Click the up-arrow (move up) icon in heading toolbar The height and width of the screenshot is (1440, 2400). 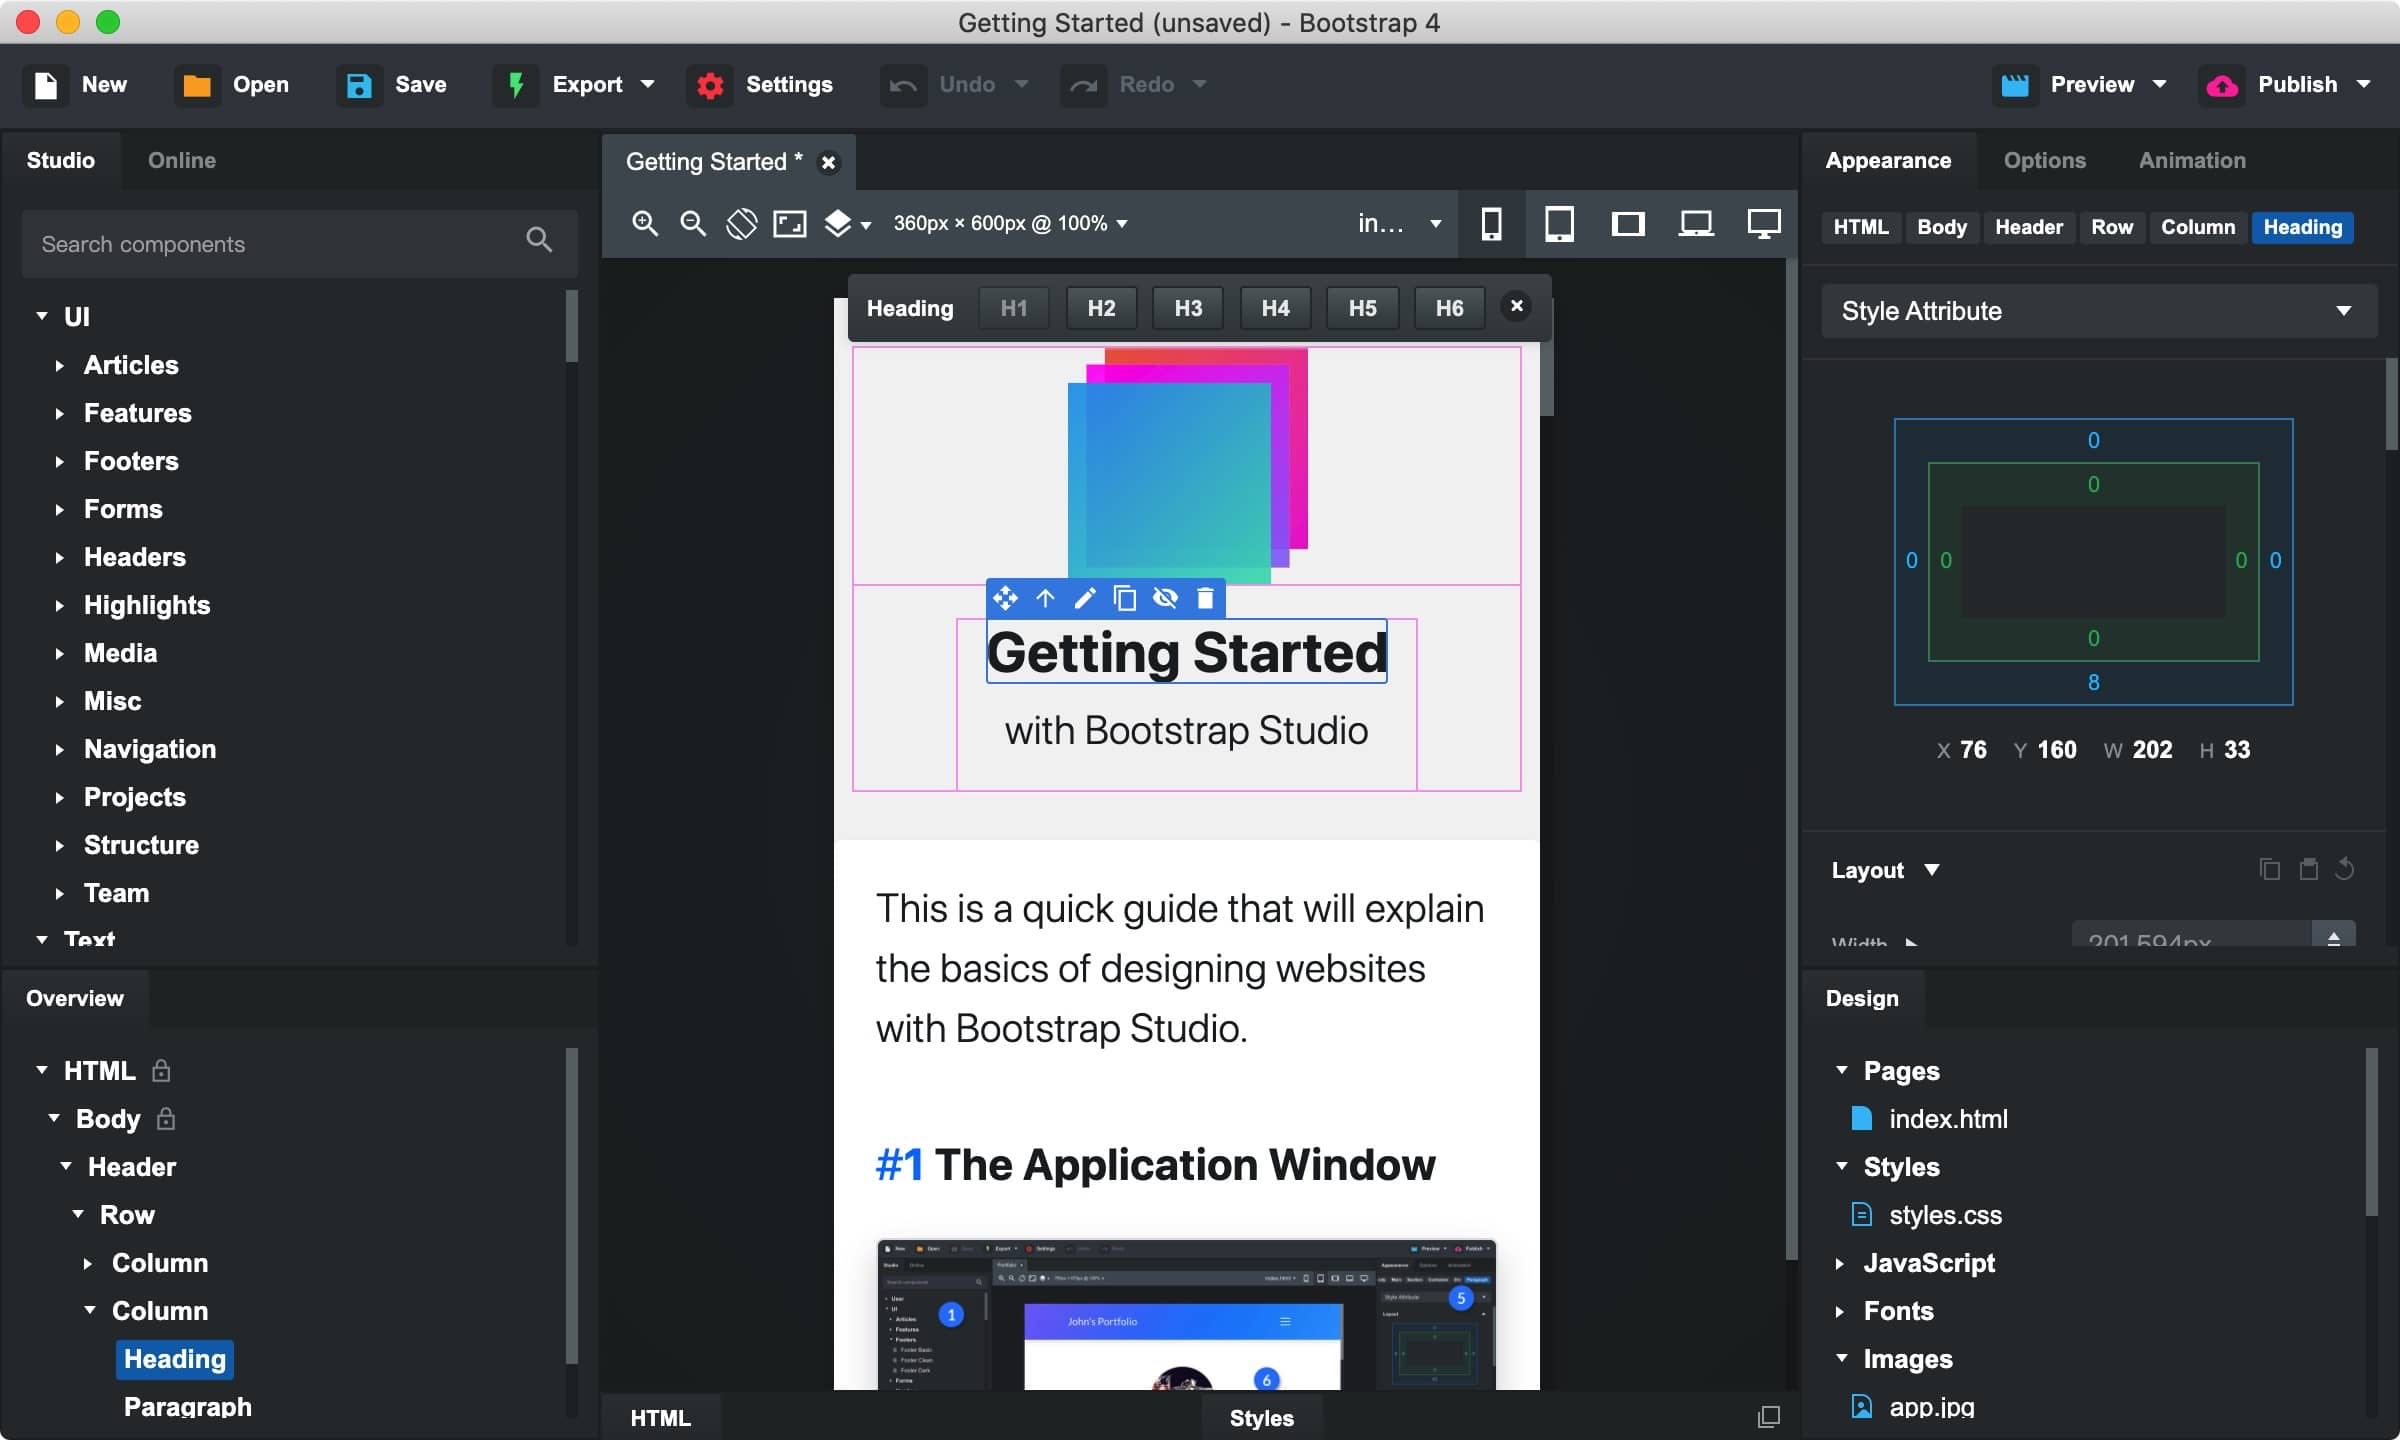[1044, 597]
